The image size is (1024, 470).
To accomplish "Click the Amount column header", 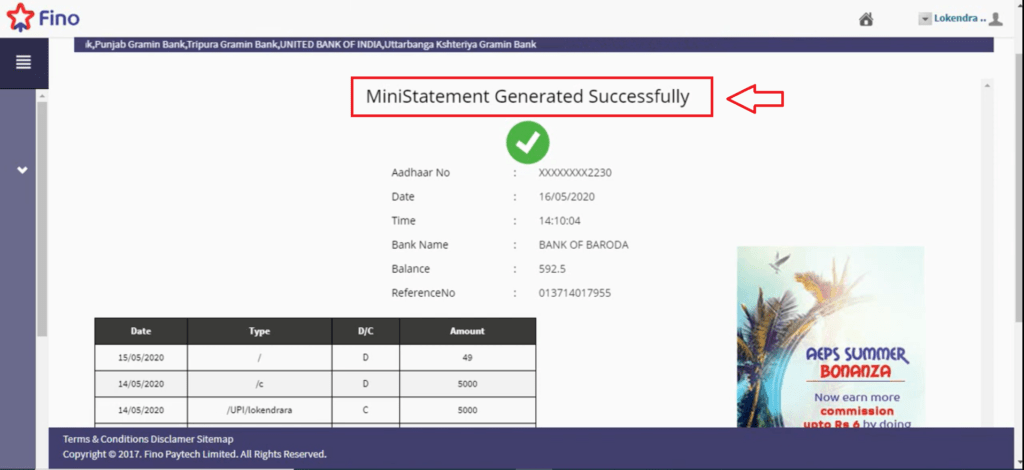I will point(468,331).
